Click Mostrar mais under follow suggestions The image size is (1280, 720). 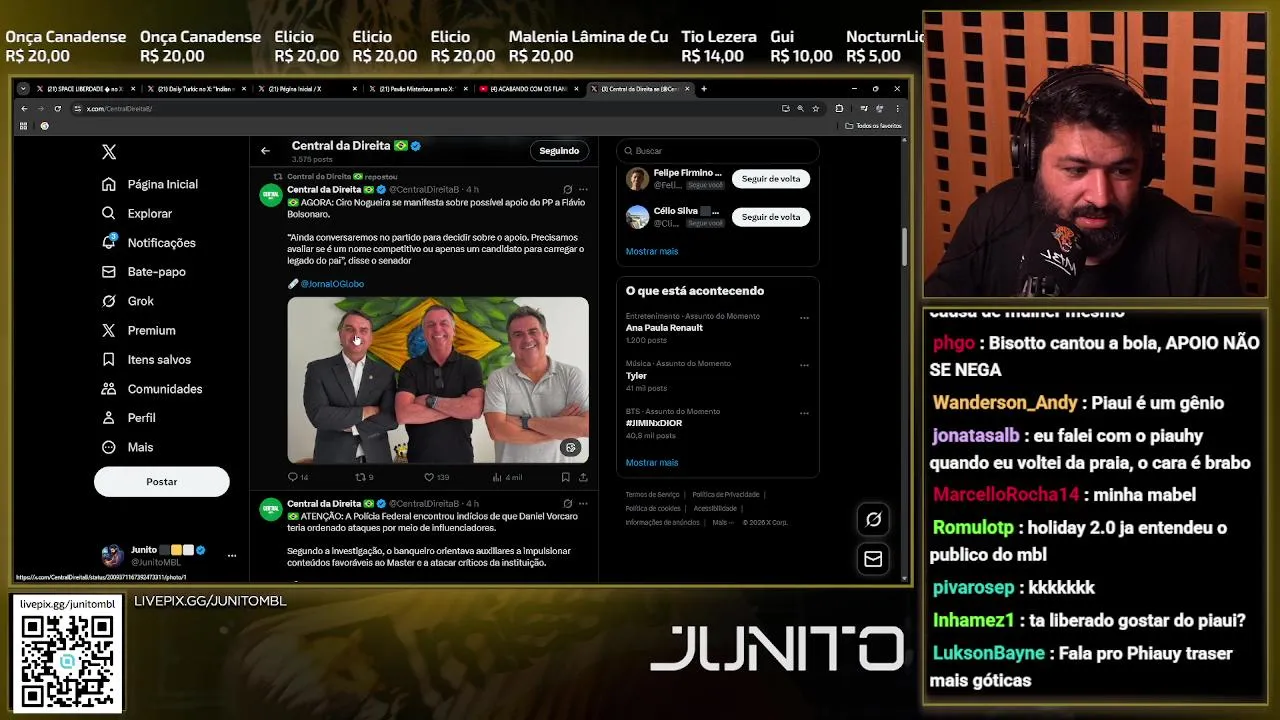tap(652, 251)
